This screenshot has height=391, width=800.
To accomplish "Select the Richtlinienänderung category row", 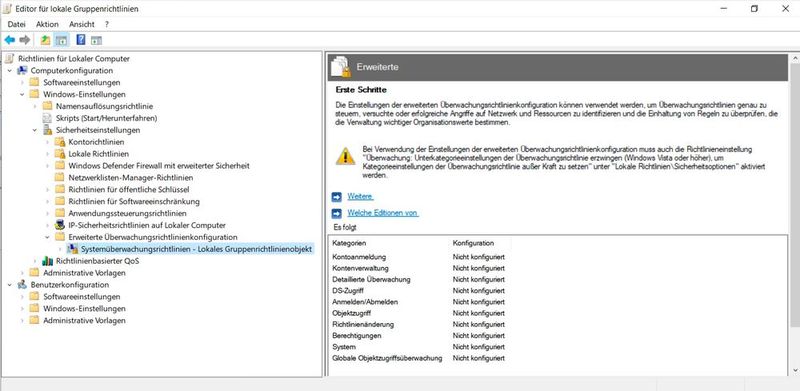I will 418,324.
